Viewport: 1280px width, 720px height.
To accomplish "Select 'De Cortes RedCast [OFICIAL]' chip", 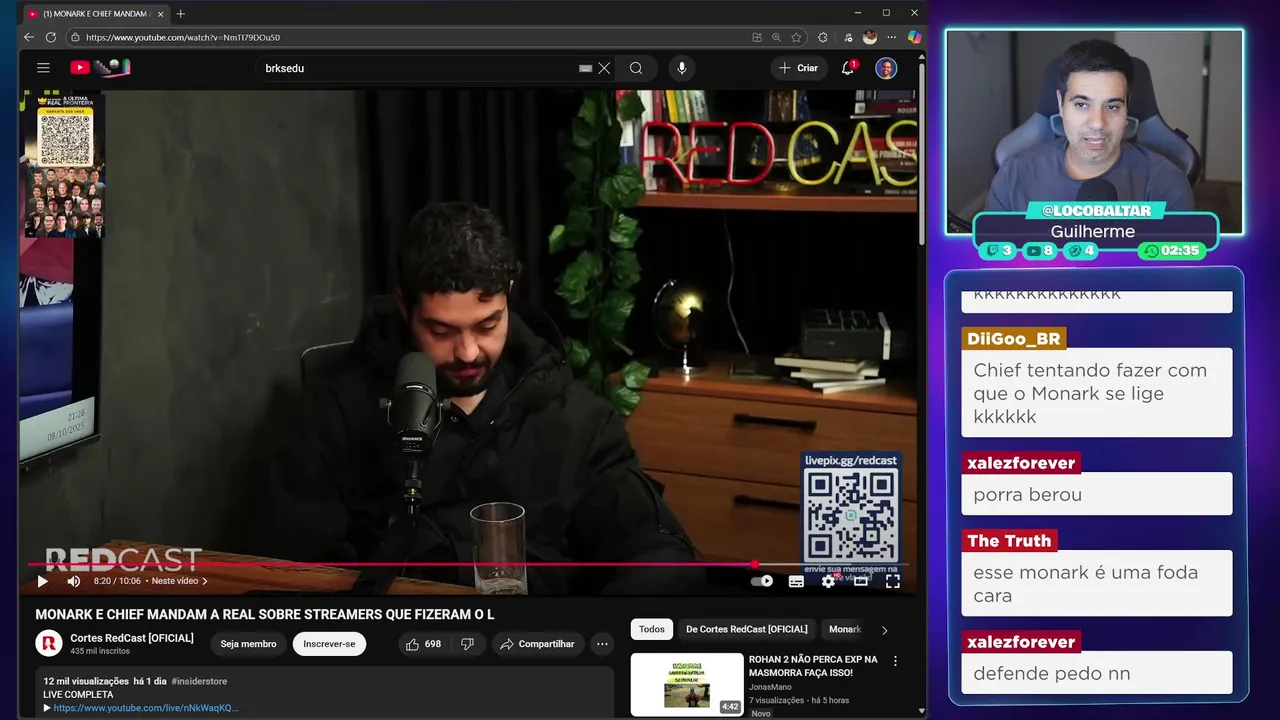I will coord(747,629).
